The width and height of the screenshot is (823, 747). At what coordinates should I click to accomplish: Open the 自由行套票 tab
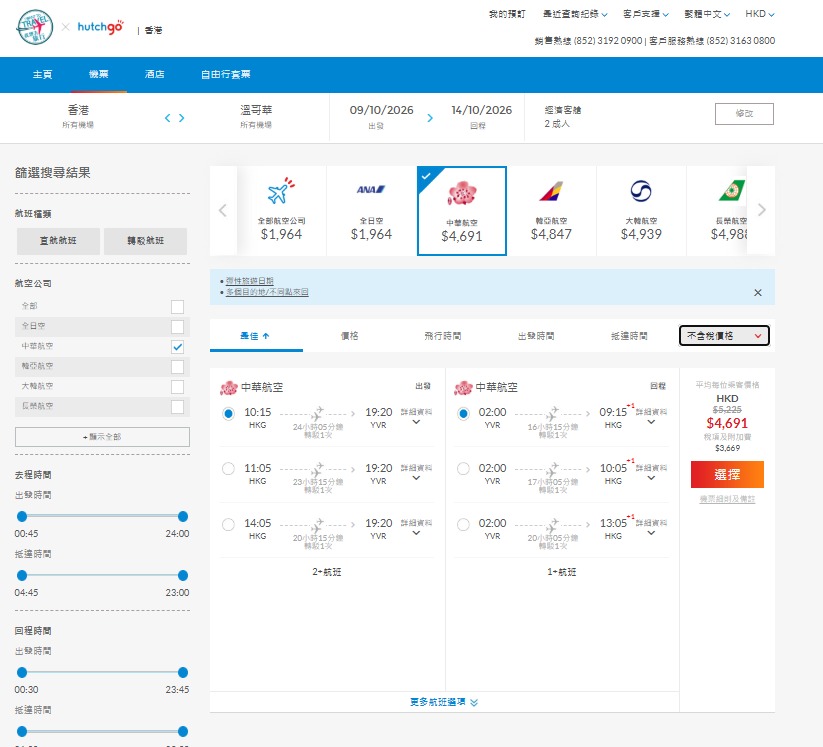[226, 75]
